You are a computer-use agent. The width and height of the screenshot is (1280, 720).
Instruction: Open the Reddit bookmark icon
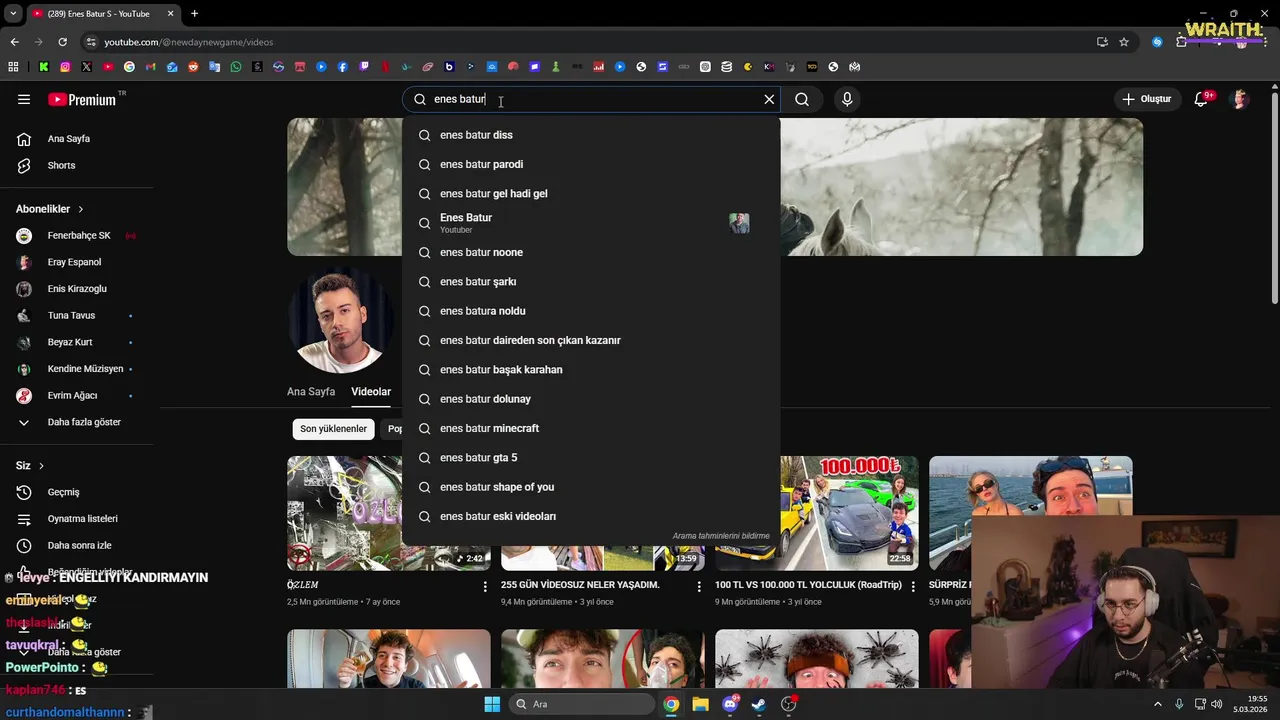(x=193, y=67)
